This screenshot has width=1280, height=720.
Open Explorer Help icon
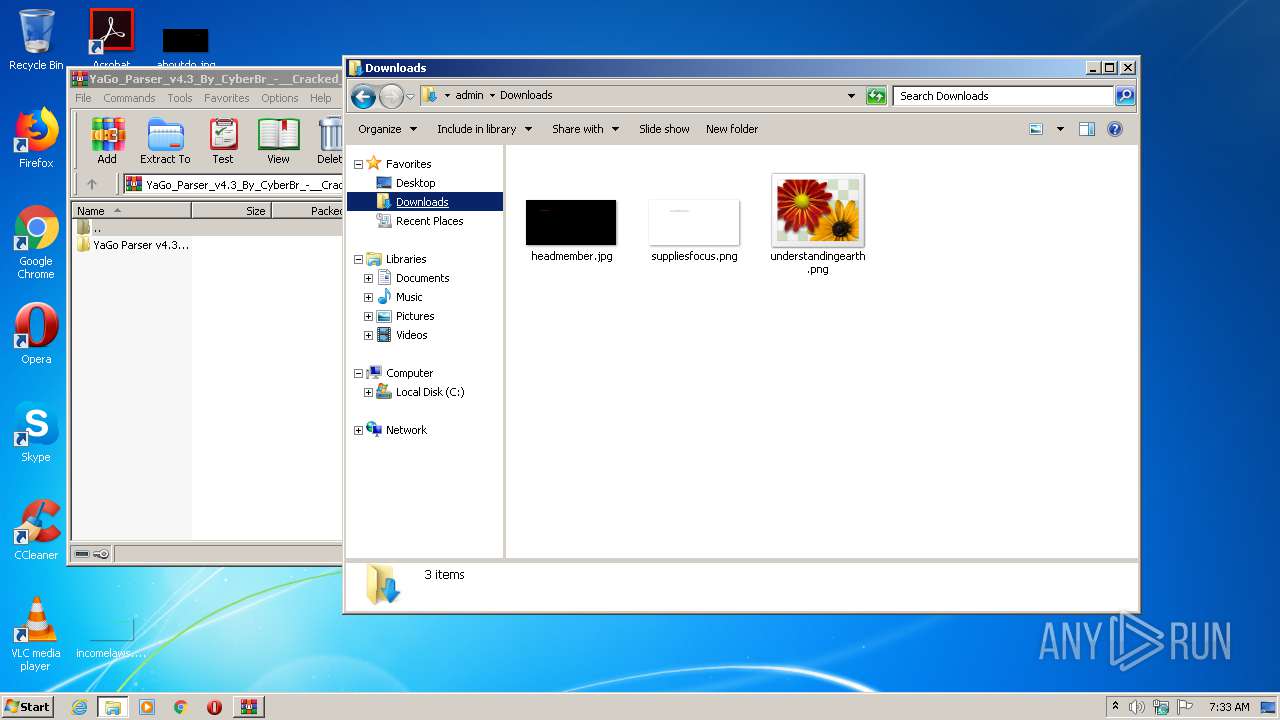pos(1115,129)
